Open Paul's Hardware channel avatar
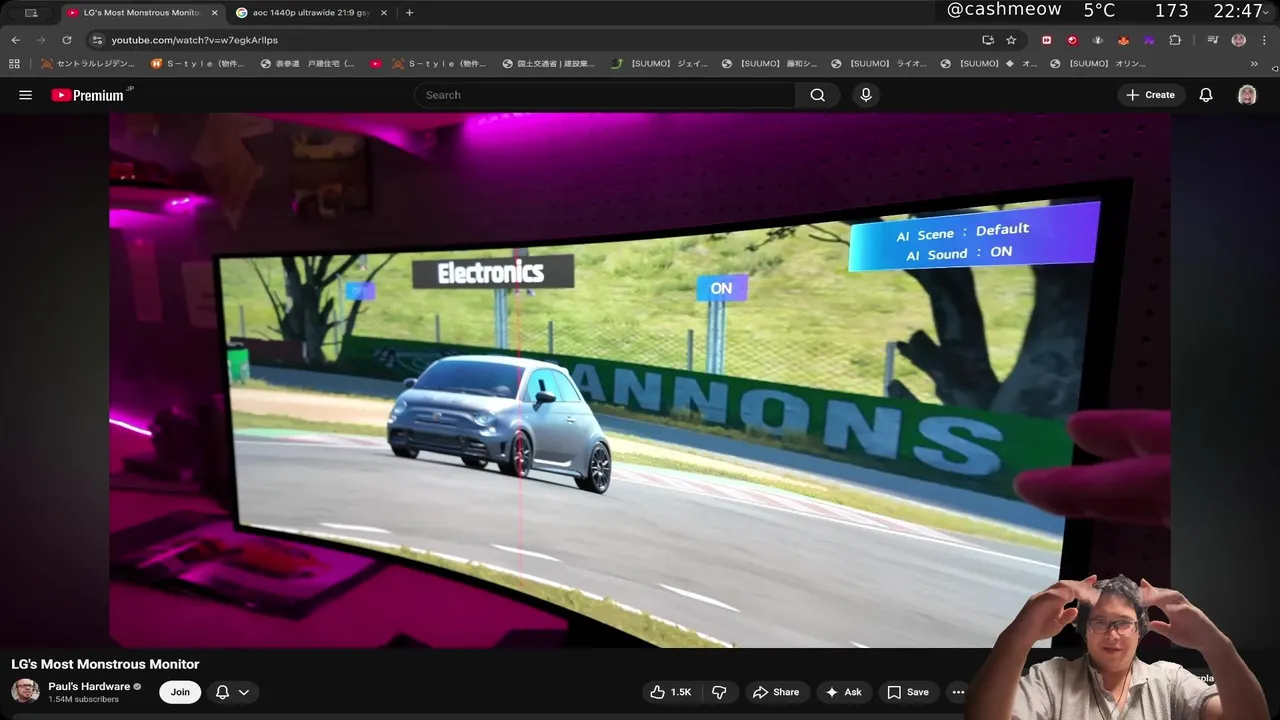The image size is (1280, 720). tap(25, 691)
